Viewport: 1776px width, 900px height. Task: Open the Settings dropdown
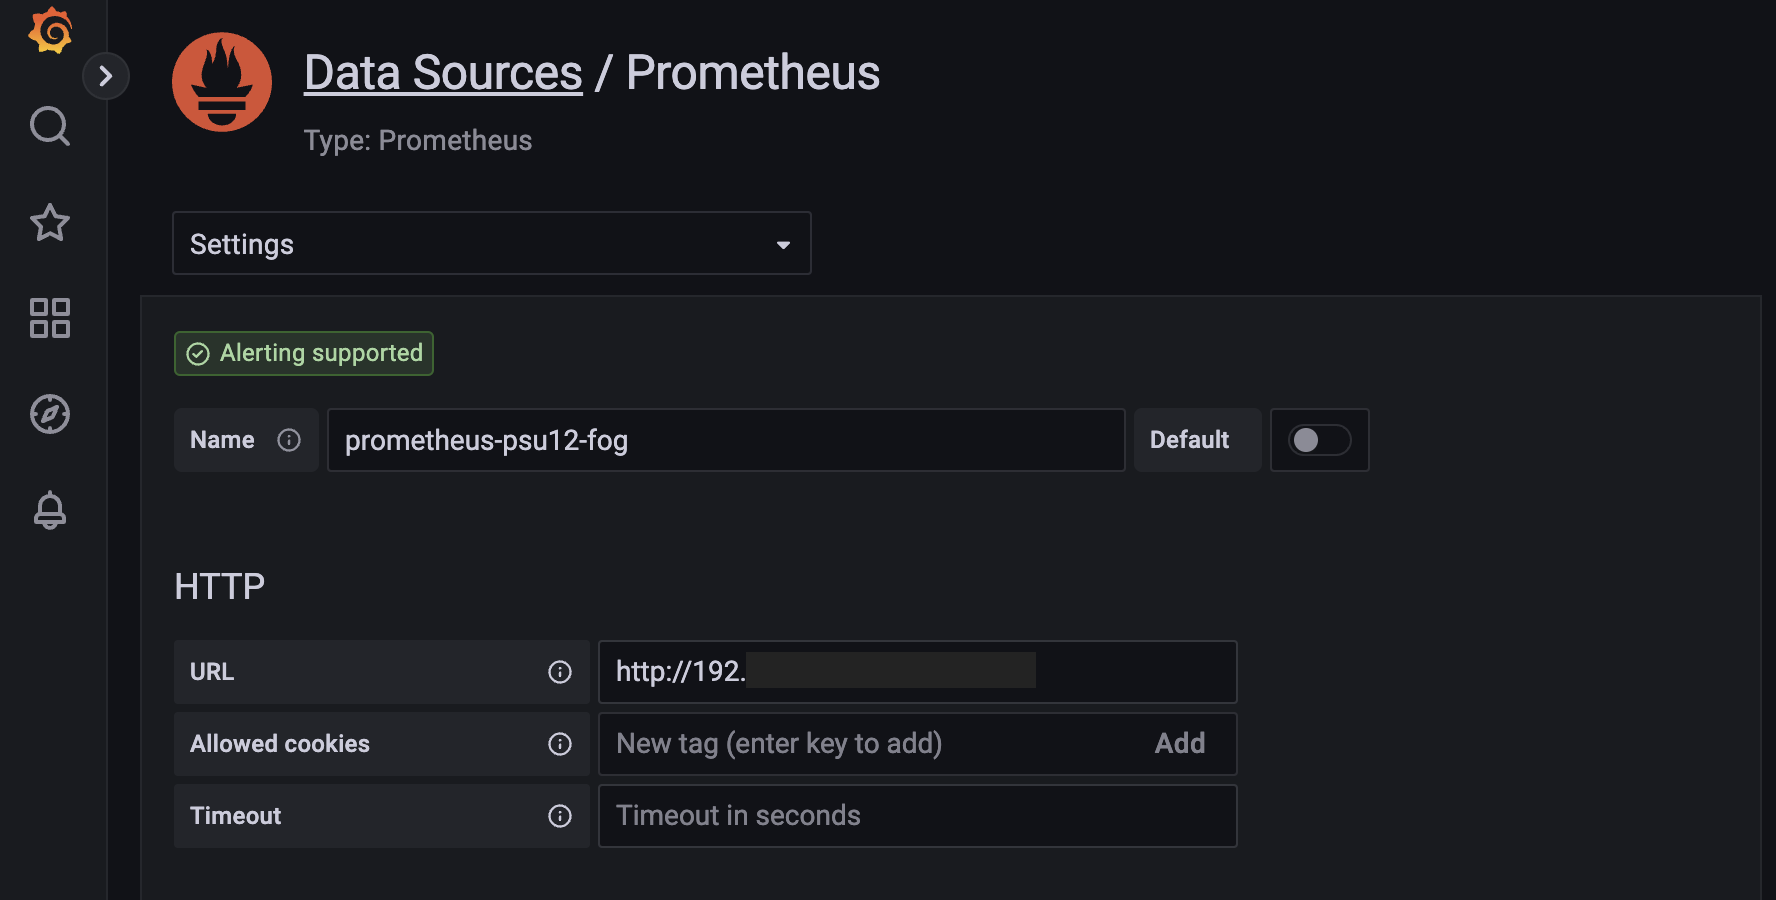coord(491,243)
